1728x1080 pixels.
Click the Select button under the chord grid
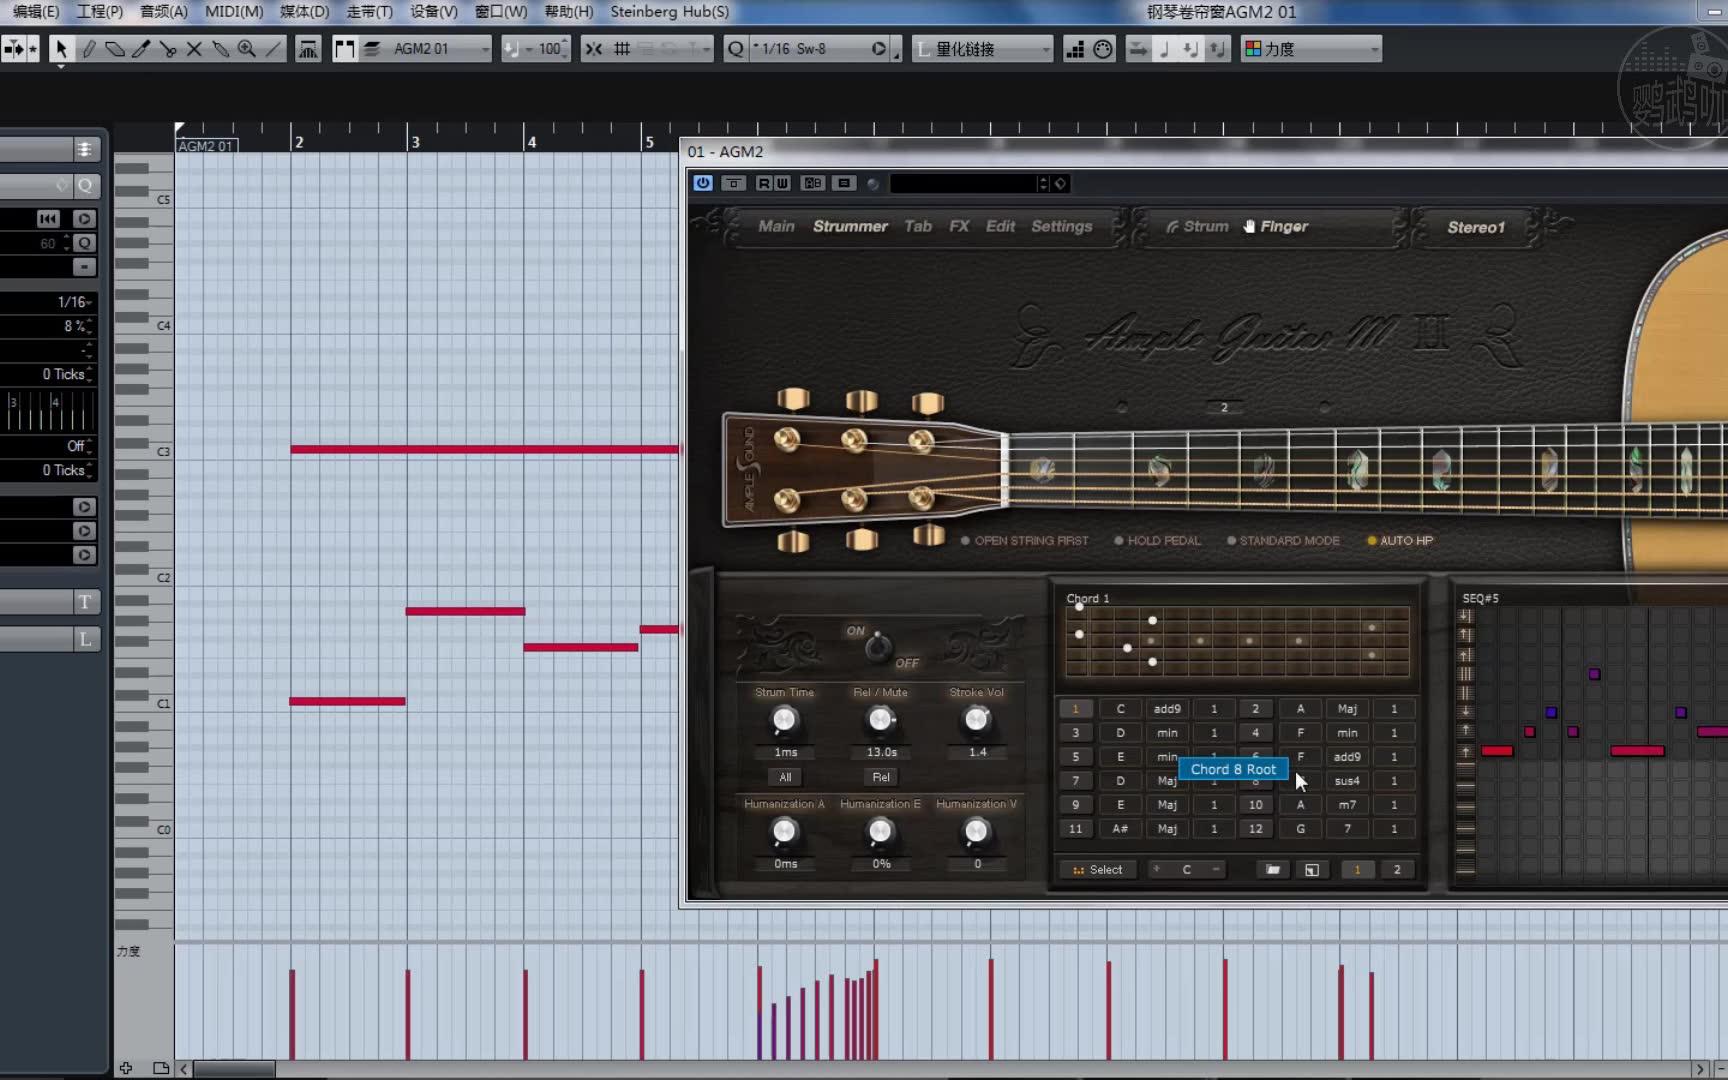(x=1097, y=869)
